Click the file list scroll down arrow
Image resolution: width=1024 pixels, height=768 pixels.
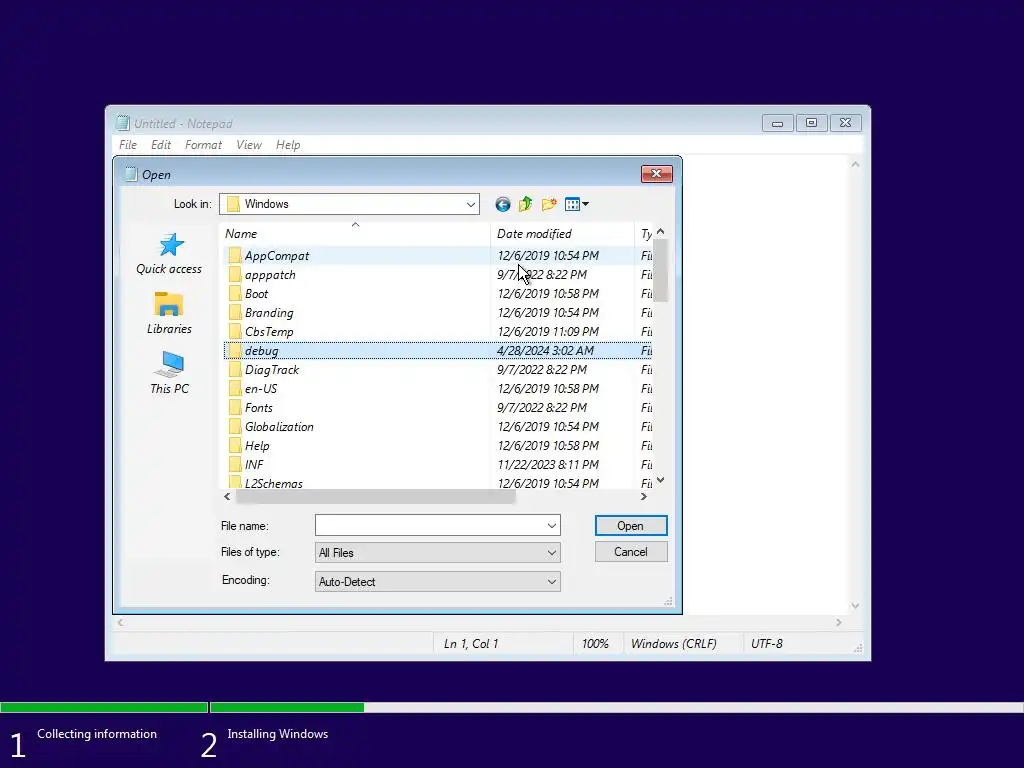tap(660, 481)
